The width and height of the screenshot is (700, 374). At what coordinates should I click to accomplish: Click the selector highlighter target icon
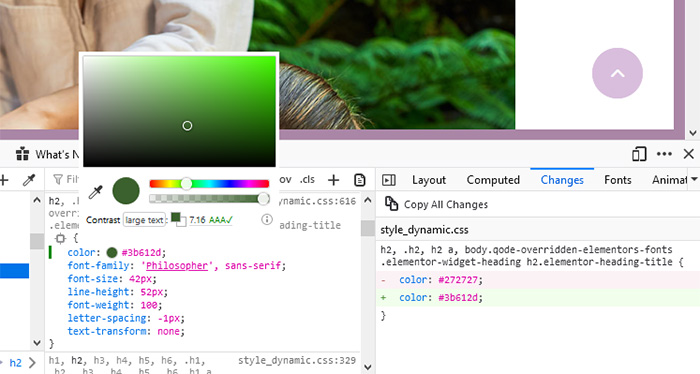(x=60, y=239)
